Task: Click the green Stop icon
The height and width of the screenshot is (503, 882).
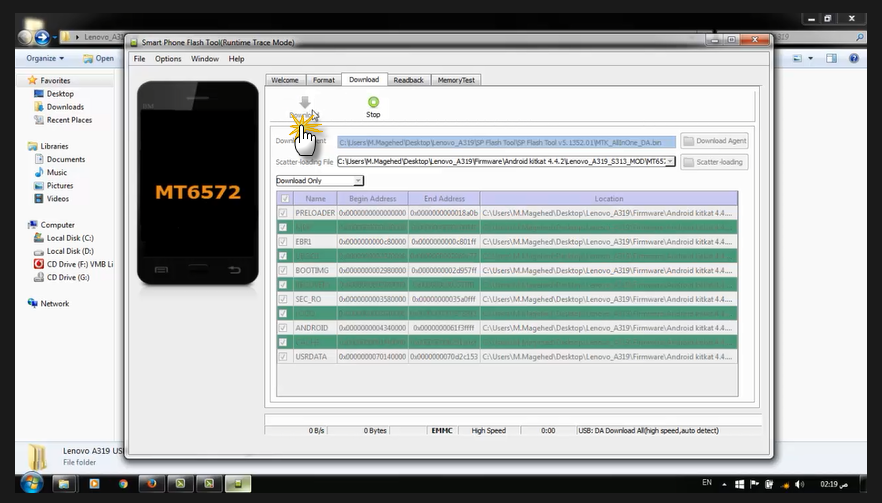Action: coord(374,102)
